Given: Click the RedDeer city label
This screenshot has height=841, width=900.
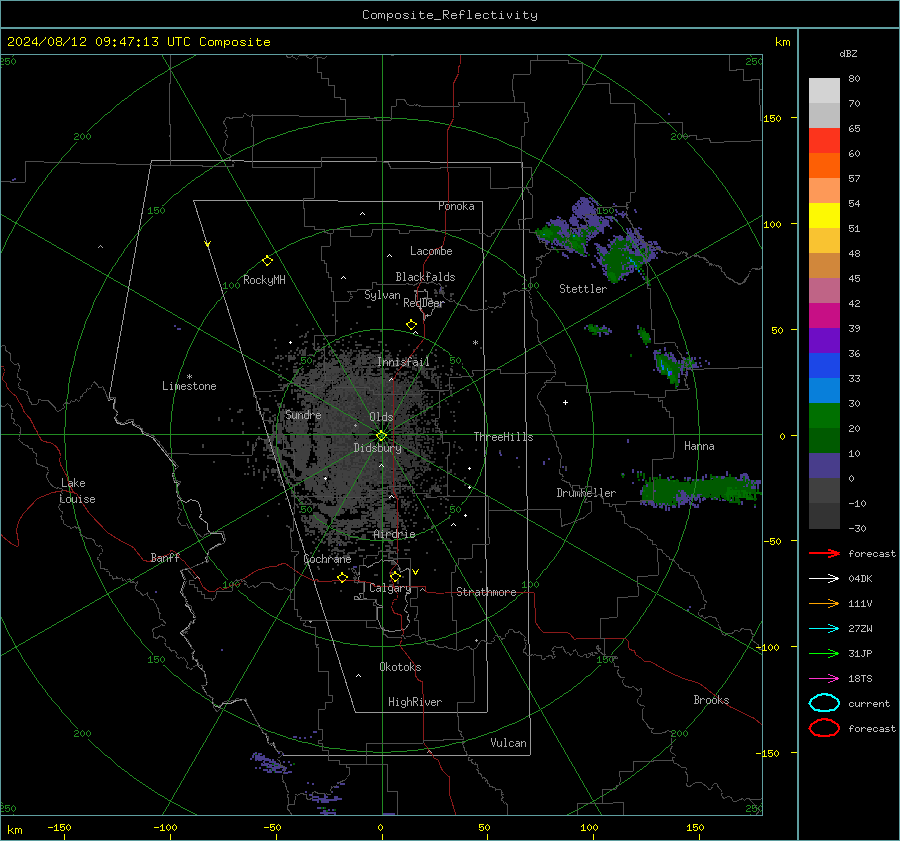Looking at the screenshot, I should [x=424, y=303].
